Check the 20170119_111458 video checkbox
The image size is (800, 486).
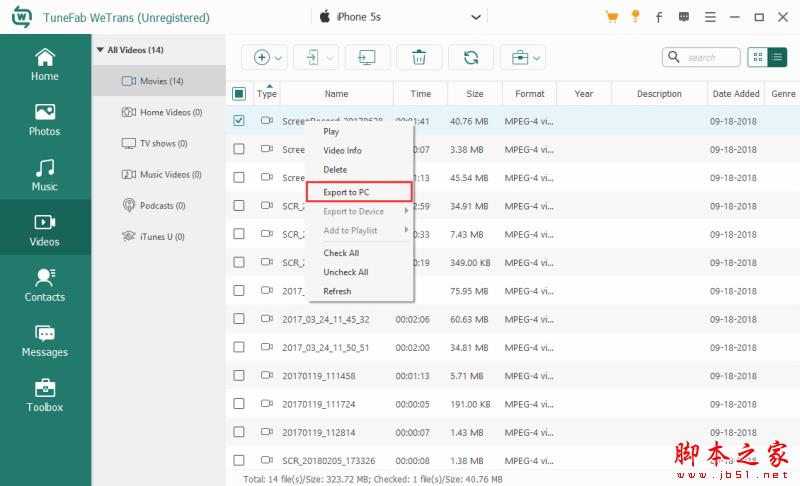(239, 375)
